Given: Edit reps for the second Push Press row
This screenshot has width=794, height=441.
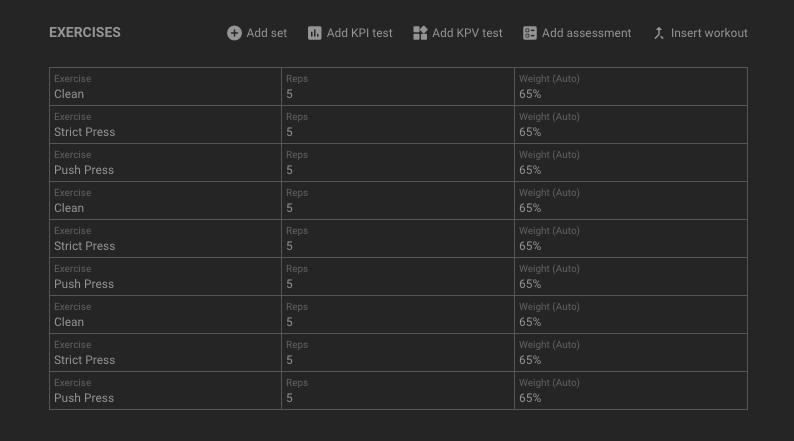Looking at the screenshot, I should (x=398, y=276).
